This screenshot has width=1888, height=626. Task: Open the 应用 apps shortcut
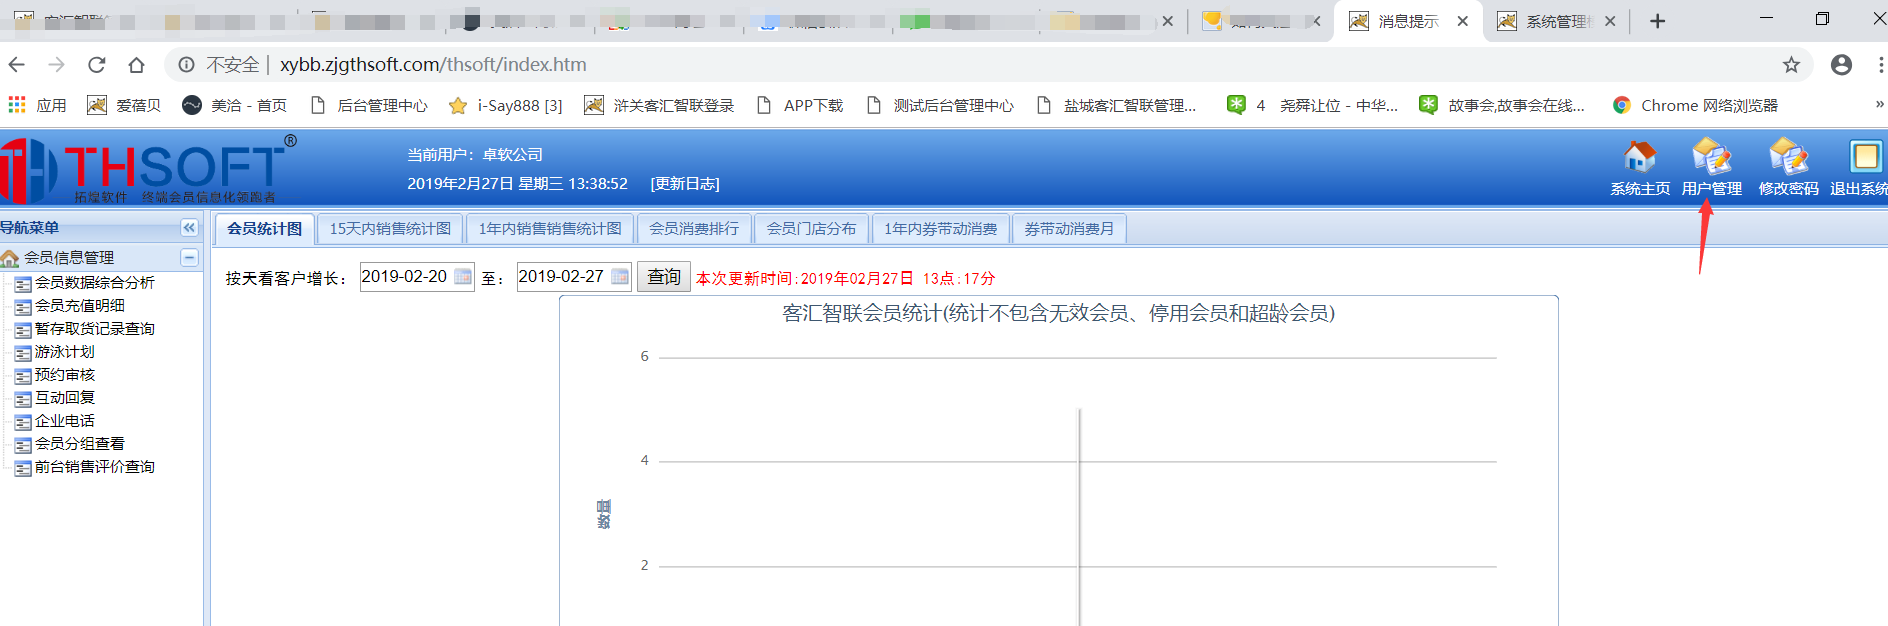pos(37,105)
